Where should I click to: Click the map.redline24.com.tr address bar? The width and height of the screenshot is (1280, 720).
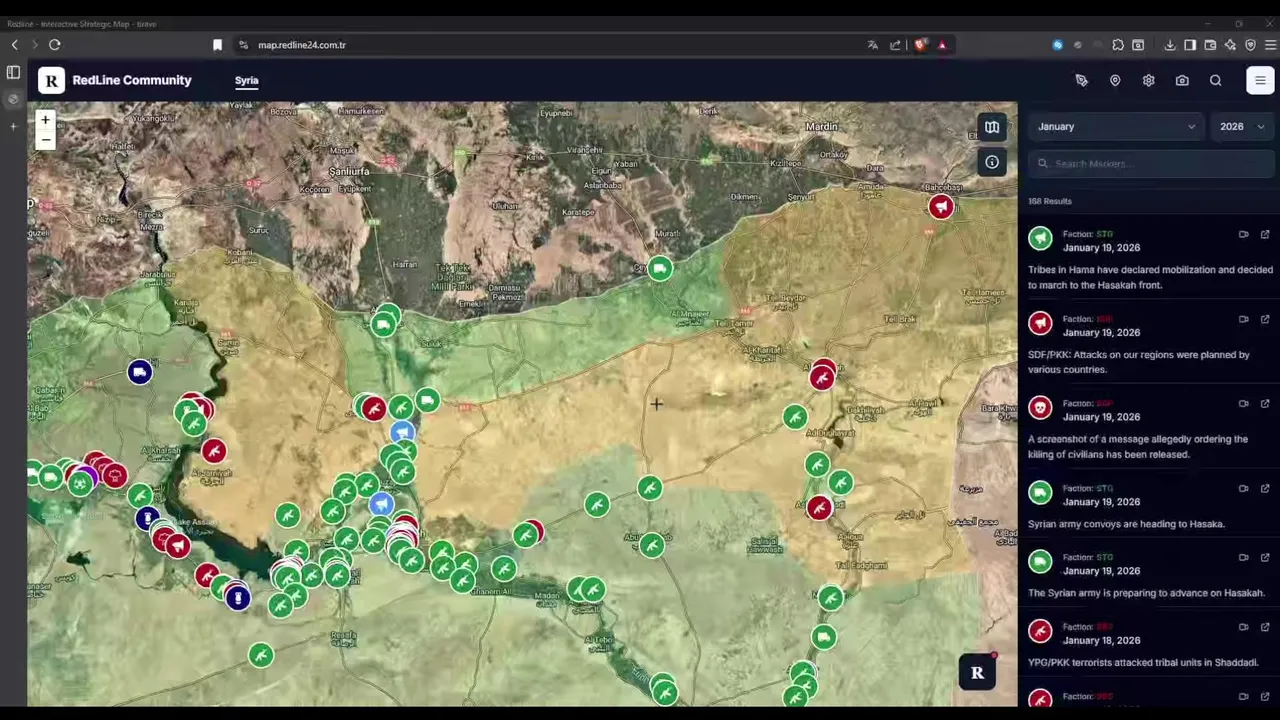pyautogui.click(x=302, y=45)
